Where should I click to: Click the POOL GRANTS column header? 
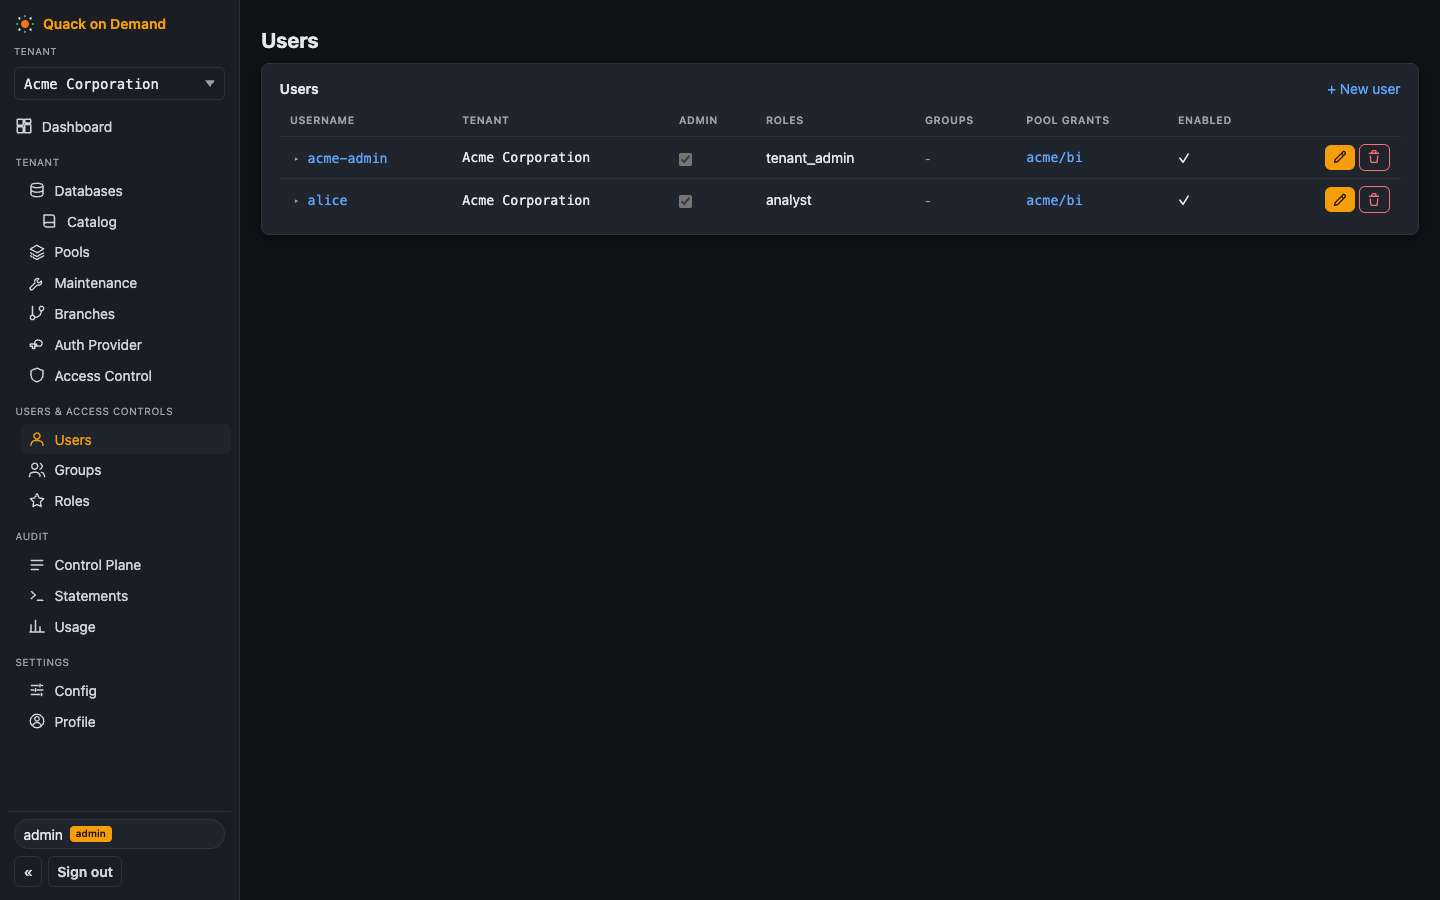click(1068, 120)
